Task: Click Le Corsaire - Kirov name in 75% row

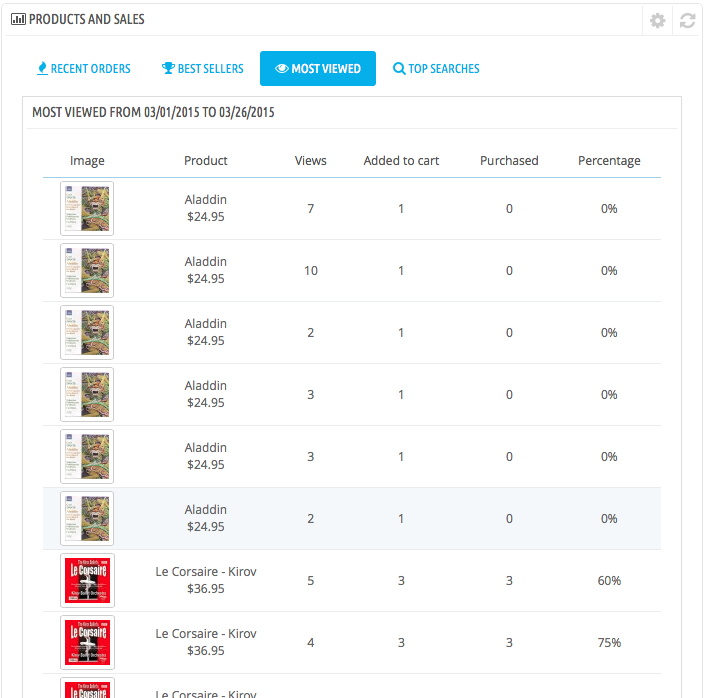Action: pos(206,634)
